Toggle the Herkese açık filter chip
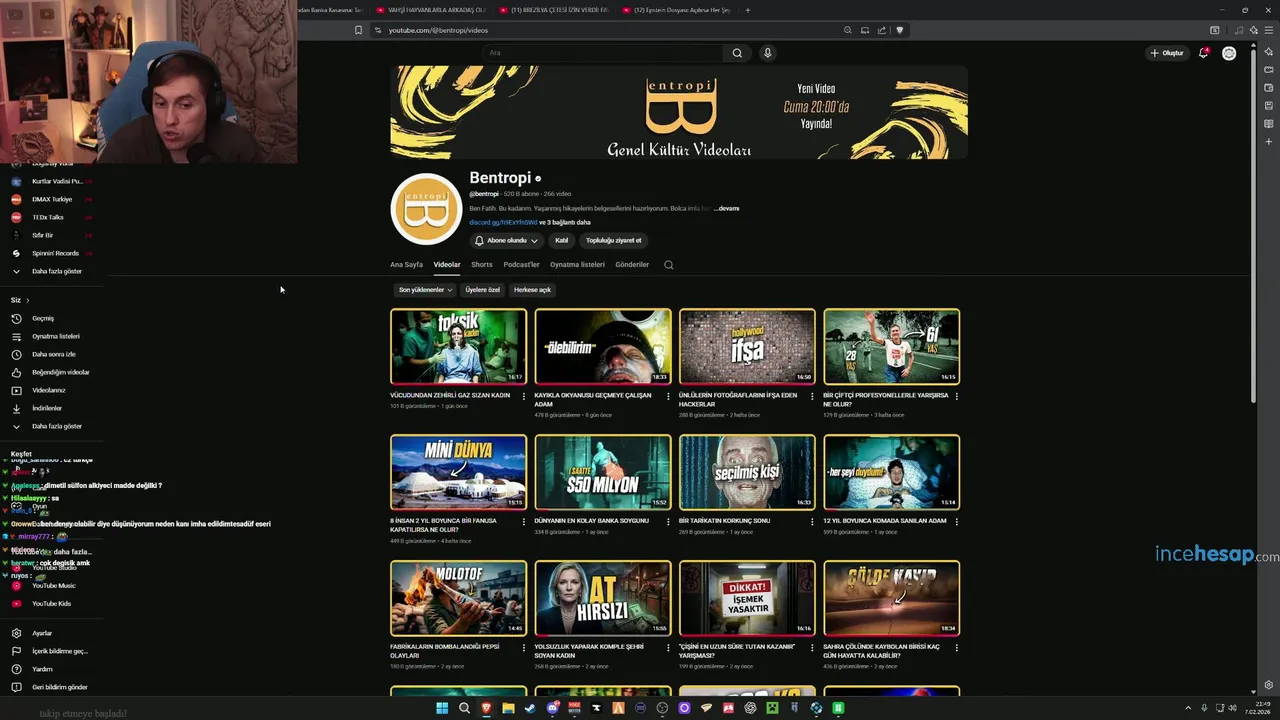Image resolution: width=1280 pixels, height=720 pixels. (532, 290)
